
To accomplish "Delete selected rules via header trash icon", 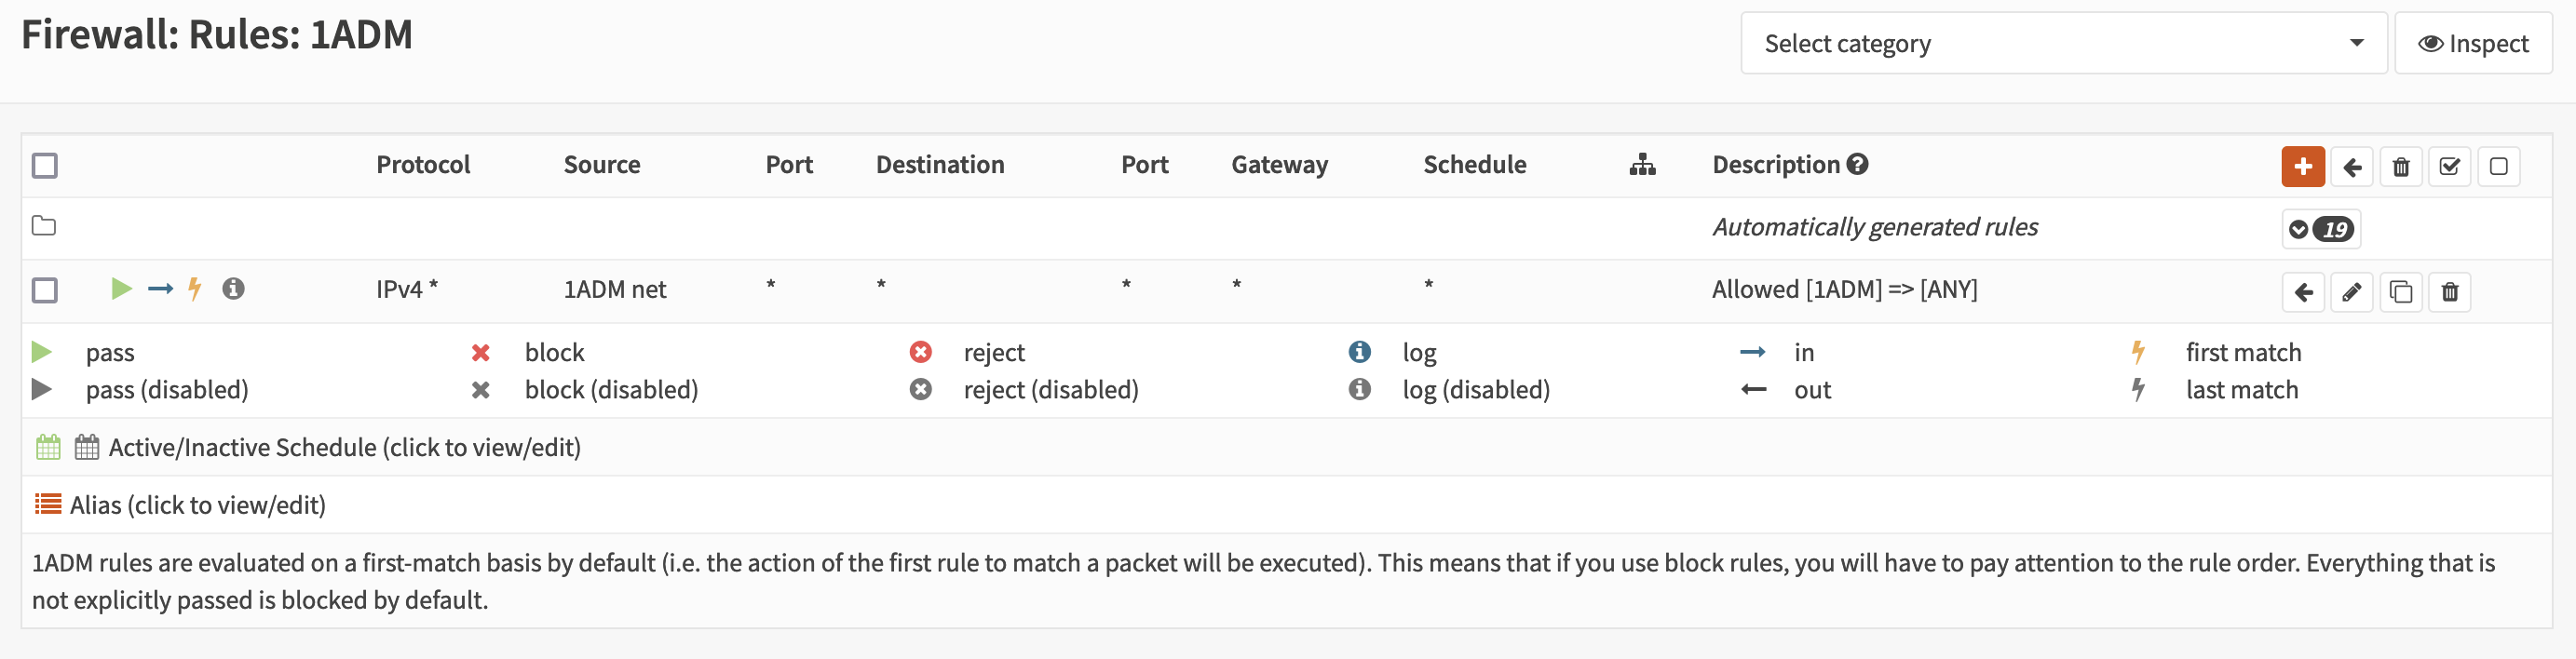I will point(2400,166).
